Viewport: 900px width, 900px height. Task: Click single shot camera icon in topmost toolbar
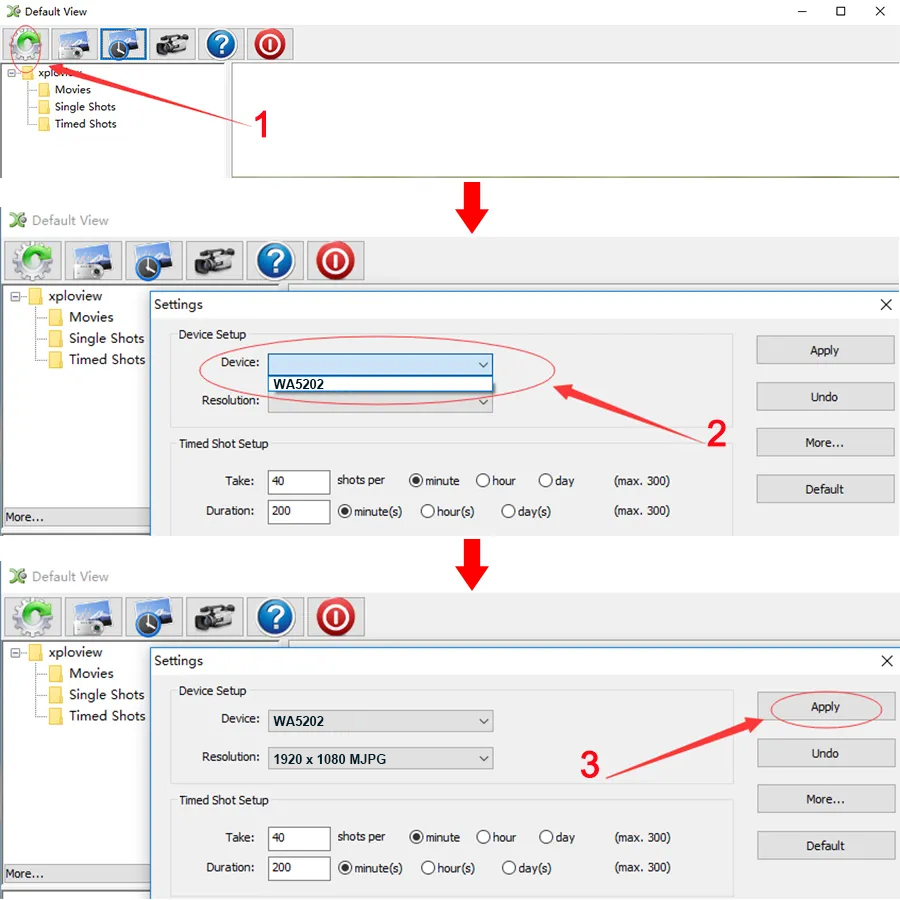[x=74, y=45]
